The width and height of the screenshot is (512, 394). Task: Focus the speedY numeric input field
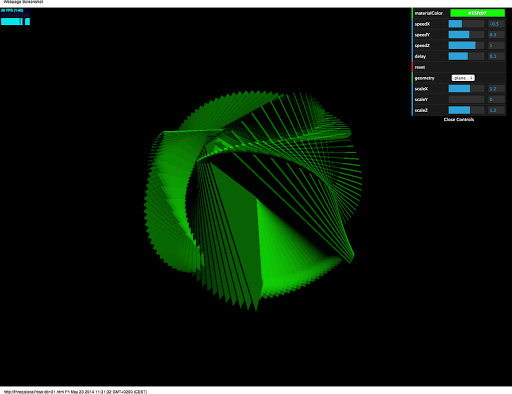496,35
